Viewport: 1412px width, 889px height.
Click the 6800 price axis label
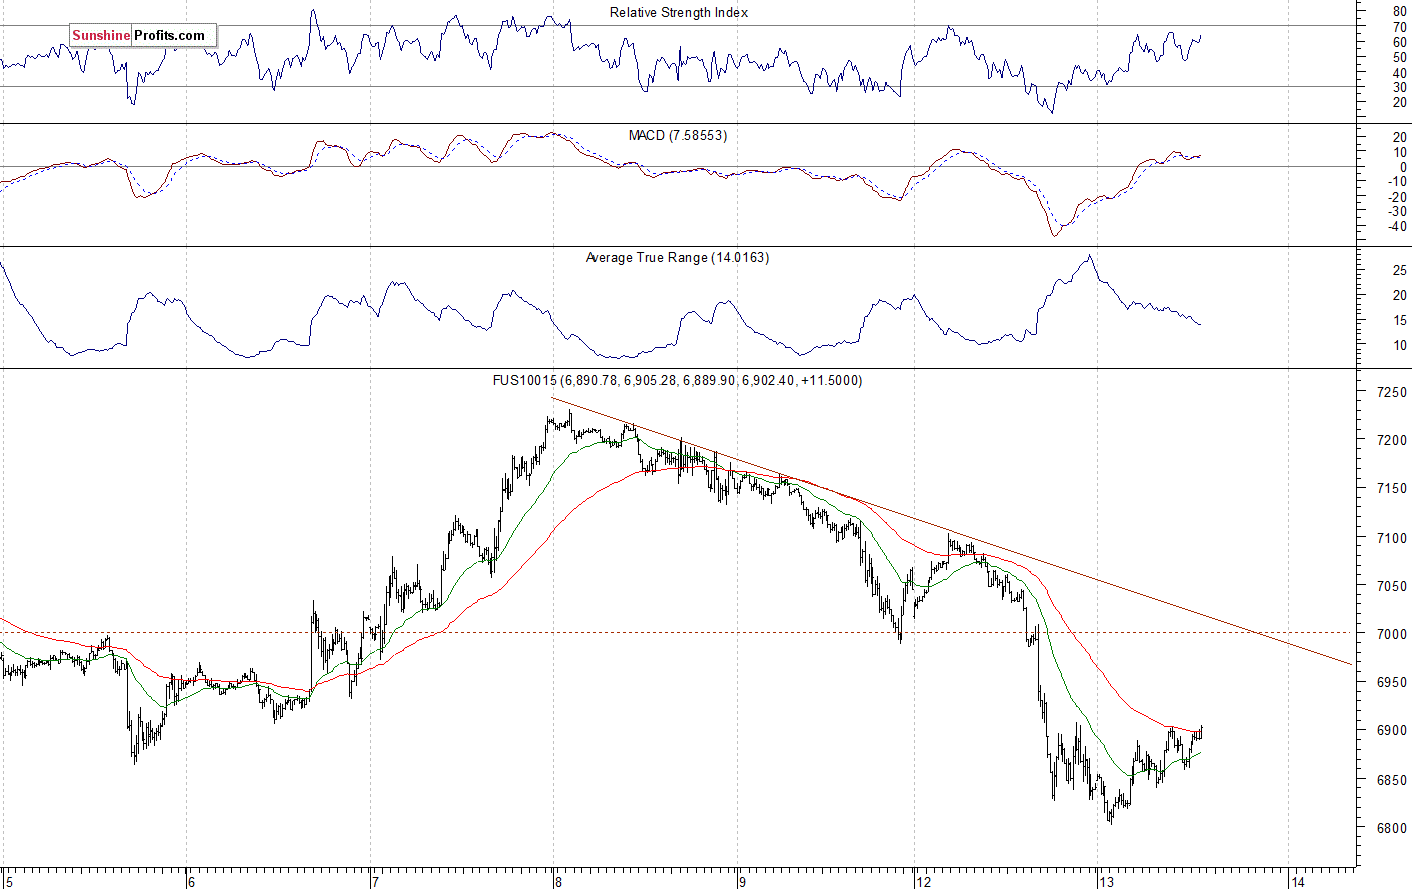coord(1392,829)
